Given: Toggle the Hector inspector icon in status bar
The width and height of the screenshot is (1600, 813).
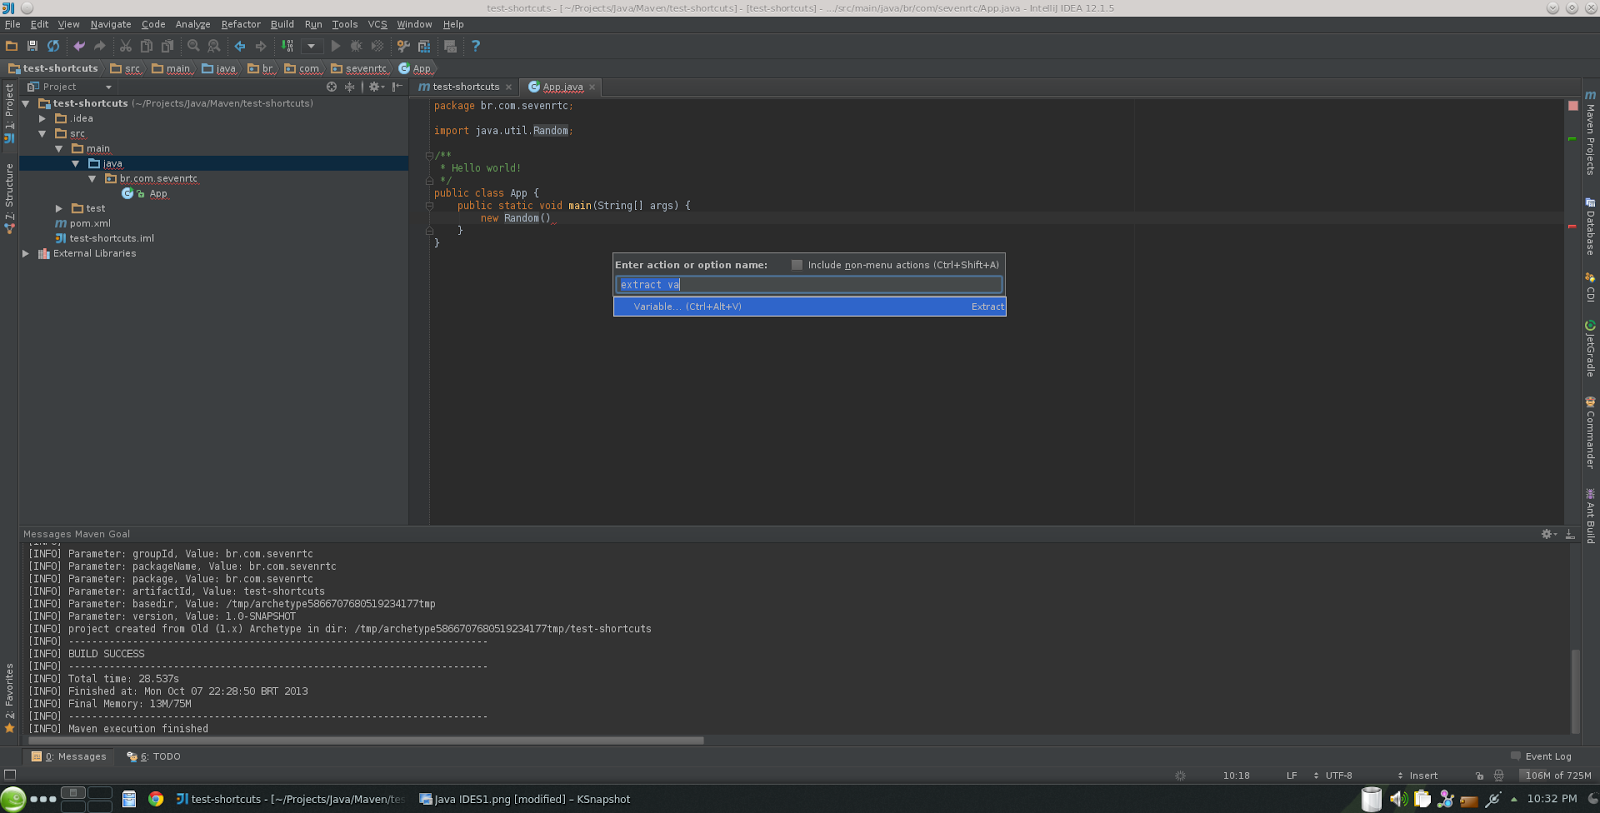Looking at the screenshot, I should click(x=1498, y=775).
